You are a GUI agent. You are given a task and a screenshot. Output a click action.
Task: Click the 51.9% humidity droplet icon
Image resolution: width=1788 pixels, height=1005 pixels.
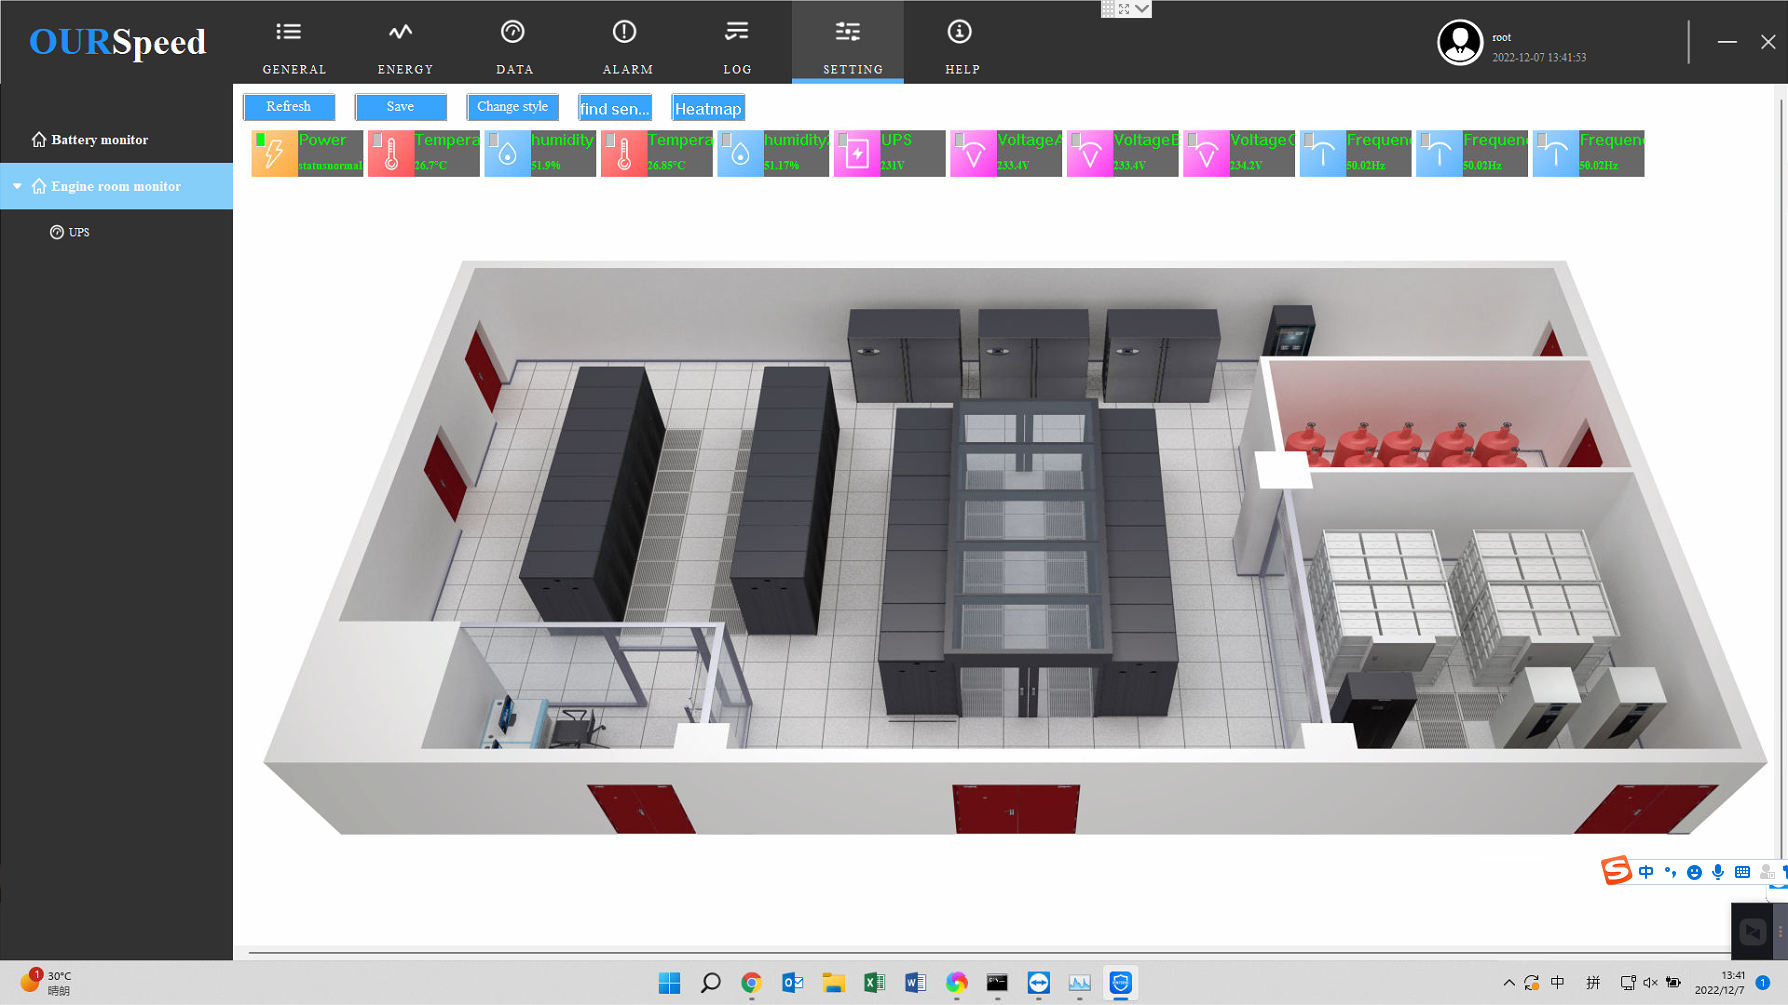pos(508,154)
